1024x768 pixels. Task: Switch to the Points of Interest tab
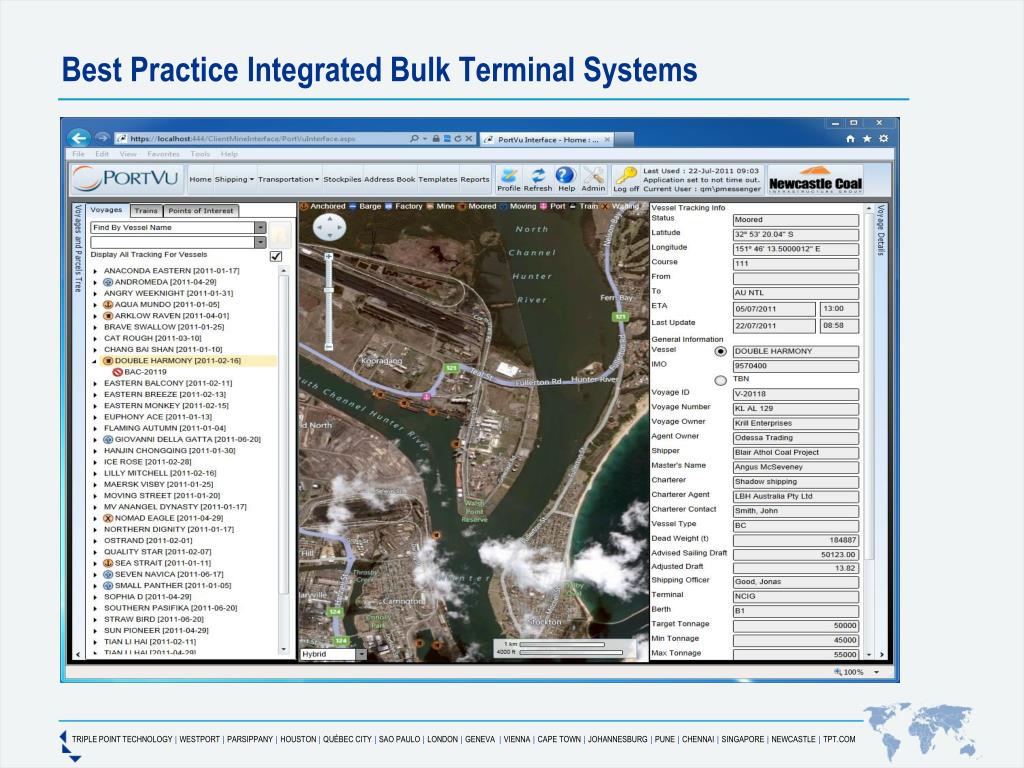click(x=200, y=210)
